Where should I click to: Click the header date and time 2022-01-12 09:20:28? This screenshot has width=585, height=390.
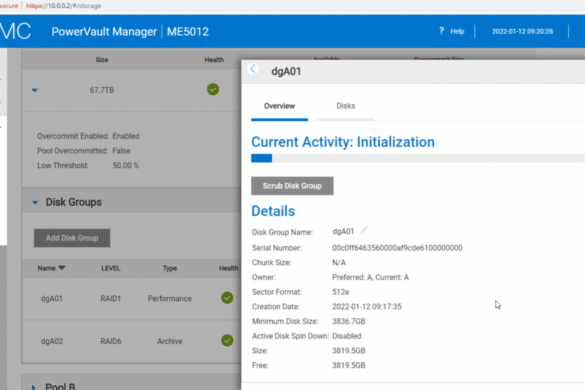click(x=522, y=31)
